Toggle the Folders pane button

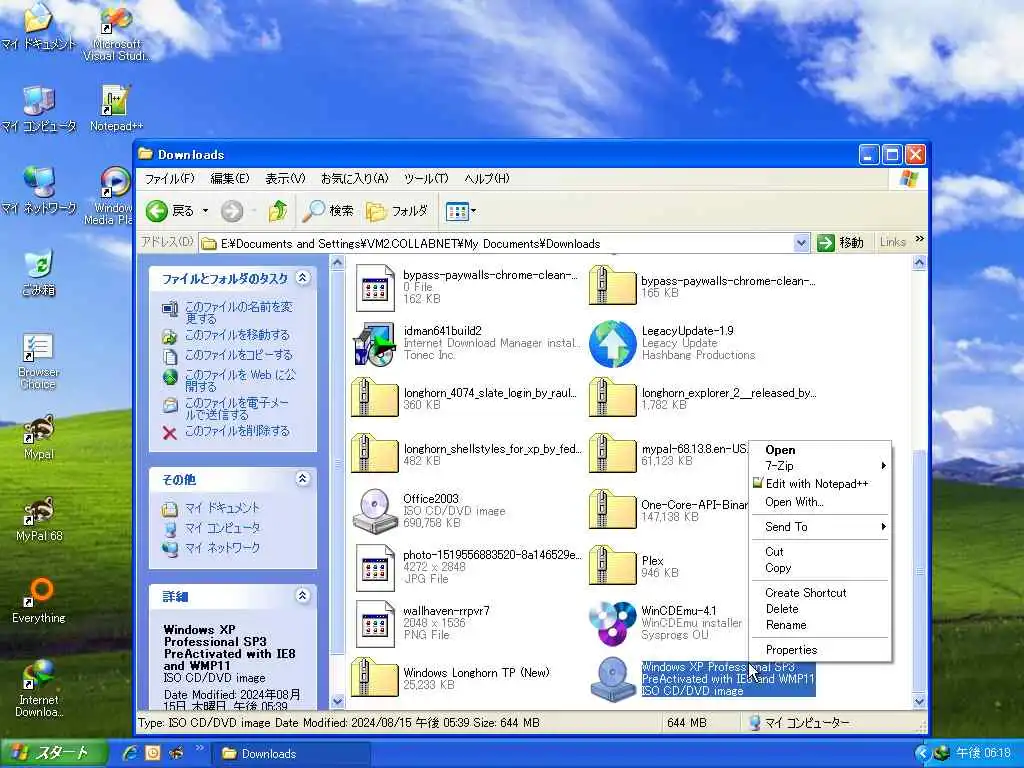[x=397, y=211]
